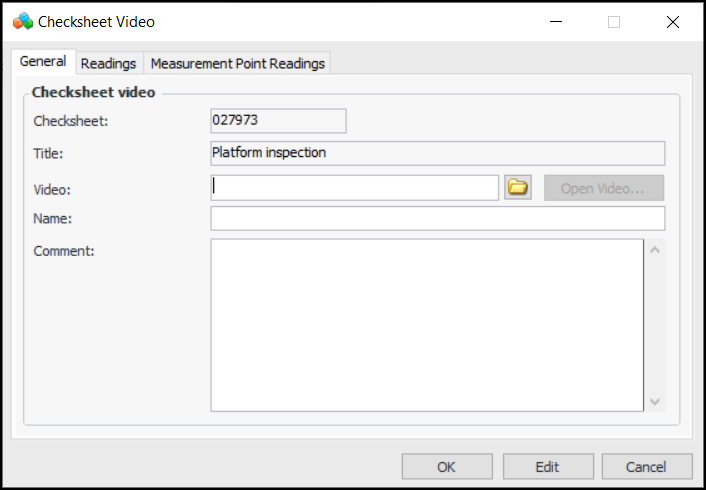Switch to the General tab
This screenshot has width=706, height=490.
[x=43, y=62]
